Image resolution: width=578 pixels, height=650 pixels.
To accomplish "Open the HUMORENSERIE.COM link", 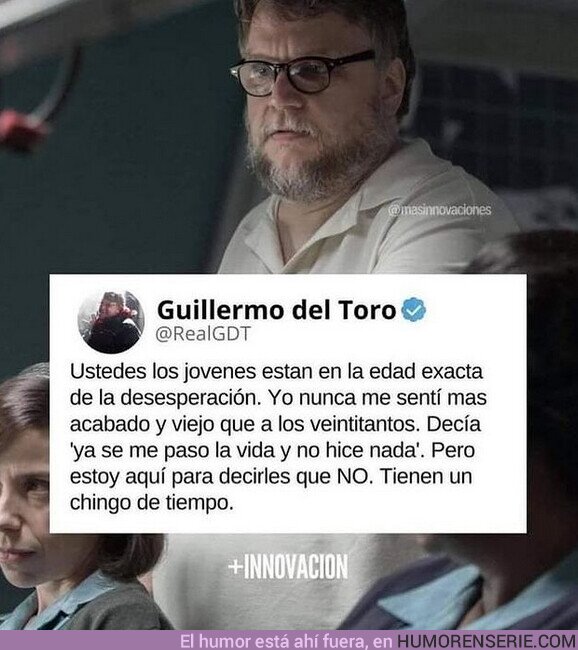I will [x=487, y=641].
